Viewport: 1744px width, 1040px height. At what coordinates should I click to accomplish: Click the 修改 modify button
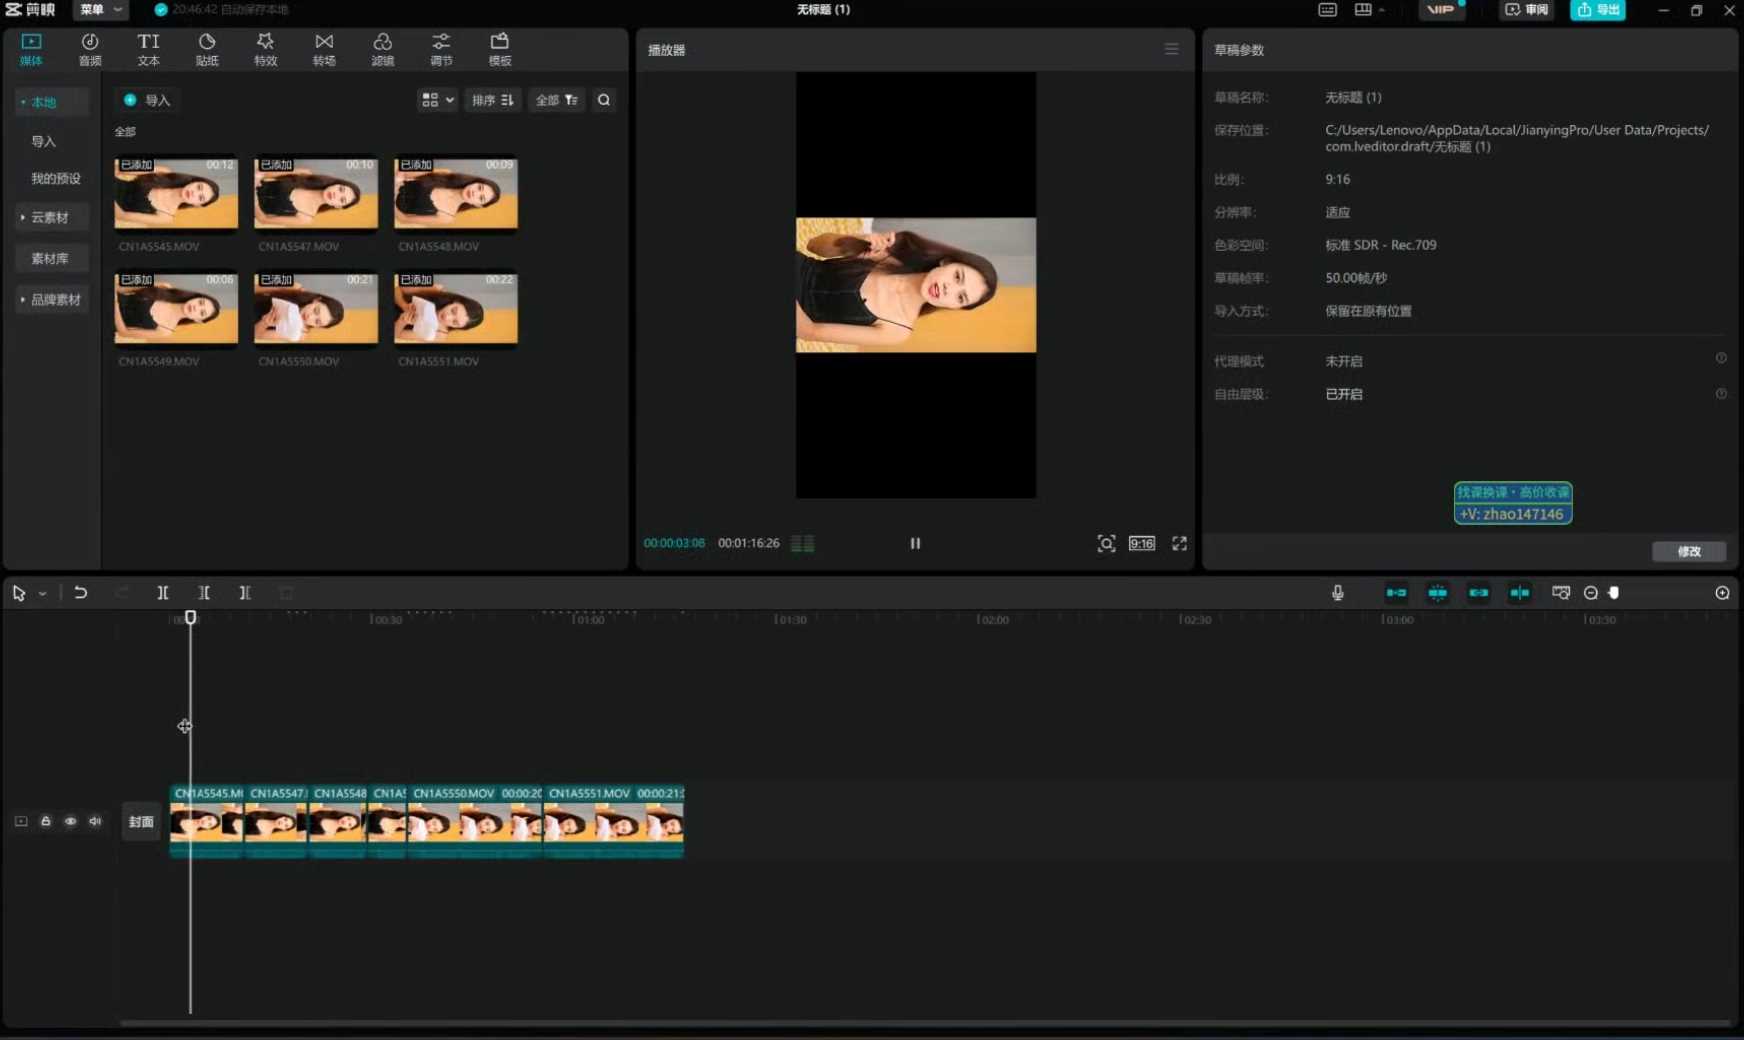coord(1689,551)
